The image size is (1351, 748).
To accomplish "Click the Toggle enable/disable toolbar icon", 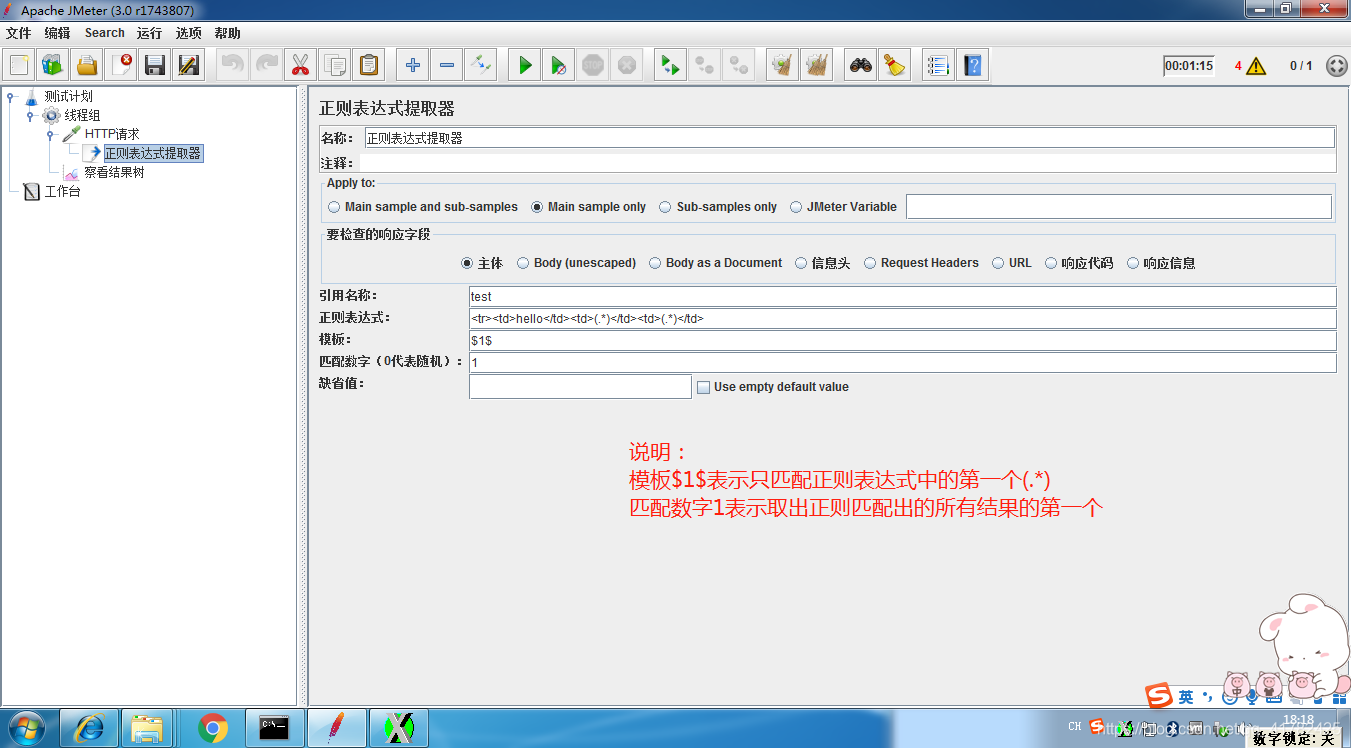I will (481, 66).
